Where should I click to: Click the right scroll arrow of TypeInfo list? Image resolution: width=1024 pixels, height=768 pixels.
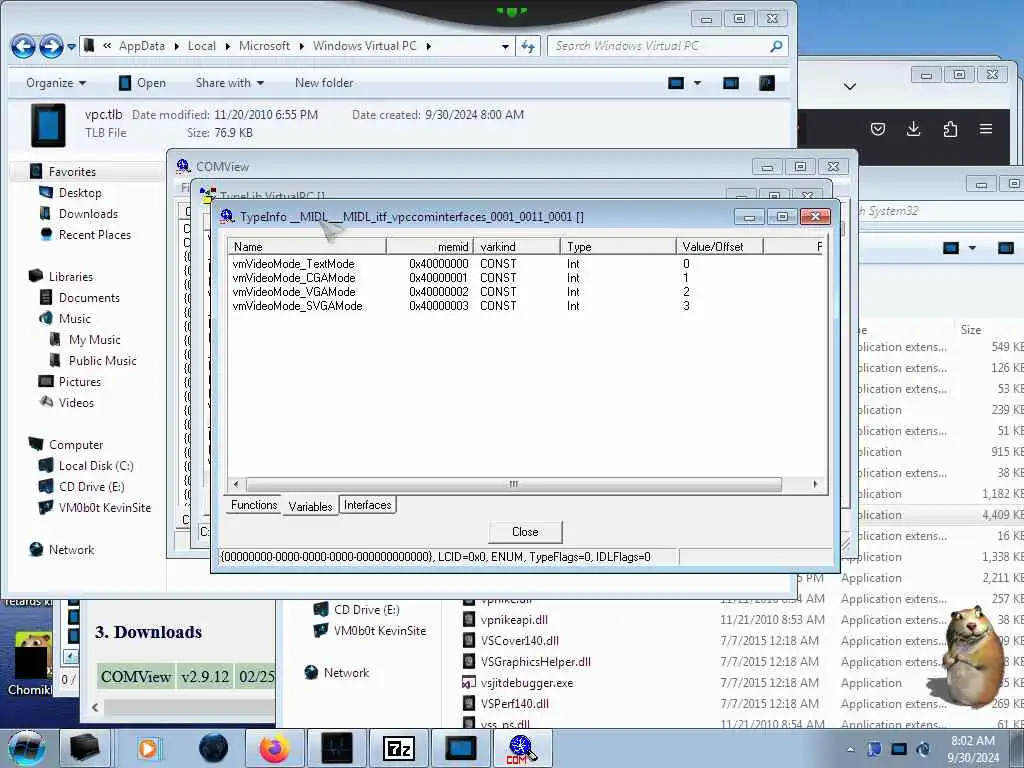(815, 484)
